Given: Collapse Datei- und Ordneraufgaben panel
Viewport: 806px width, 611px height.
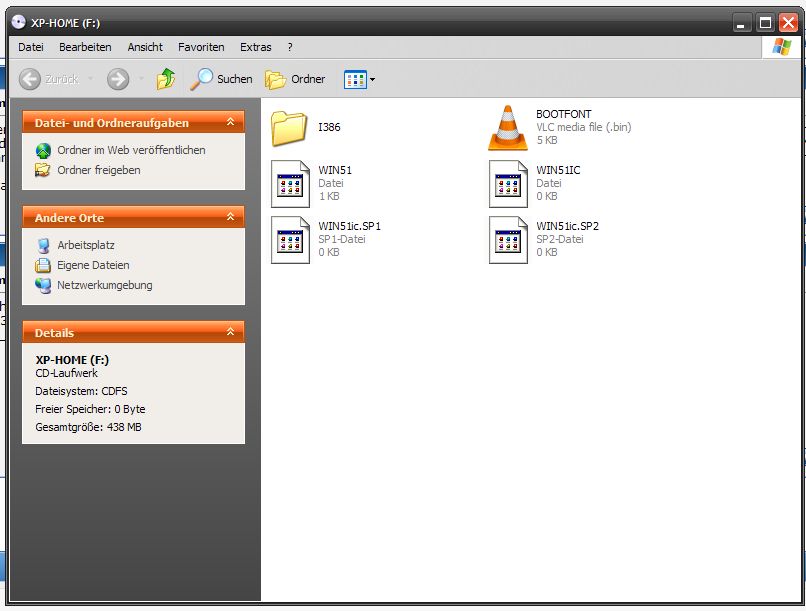Looking at the screenshot, I should [230, 122].
